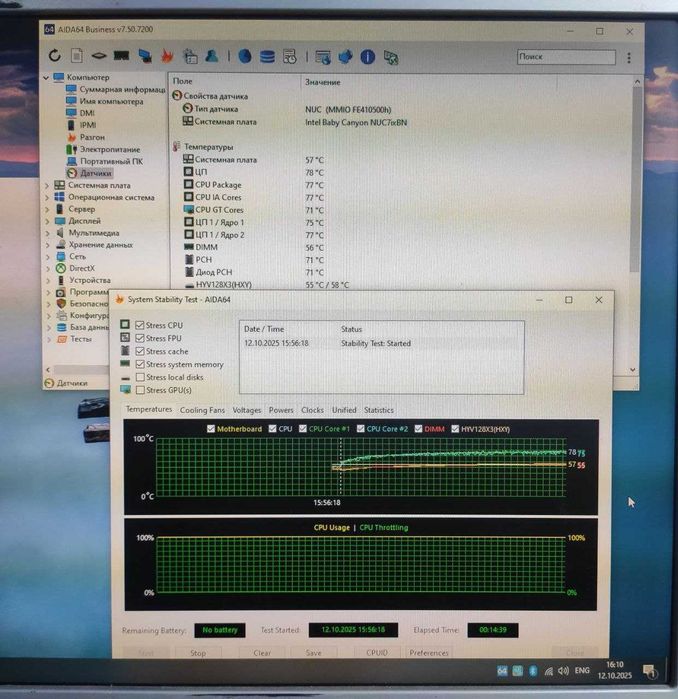Uncheck Stress system memory checkbox
The height and width of the screenshot is (699, 678).
140,364
